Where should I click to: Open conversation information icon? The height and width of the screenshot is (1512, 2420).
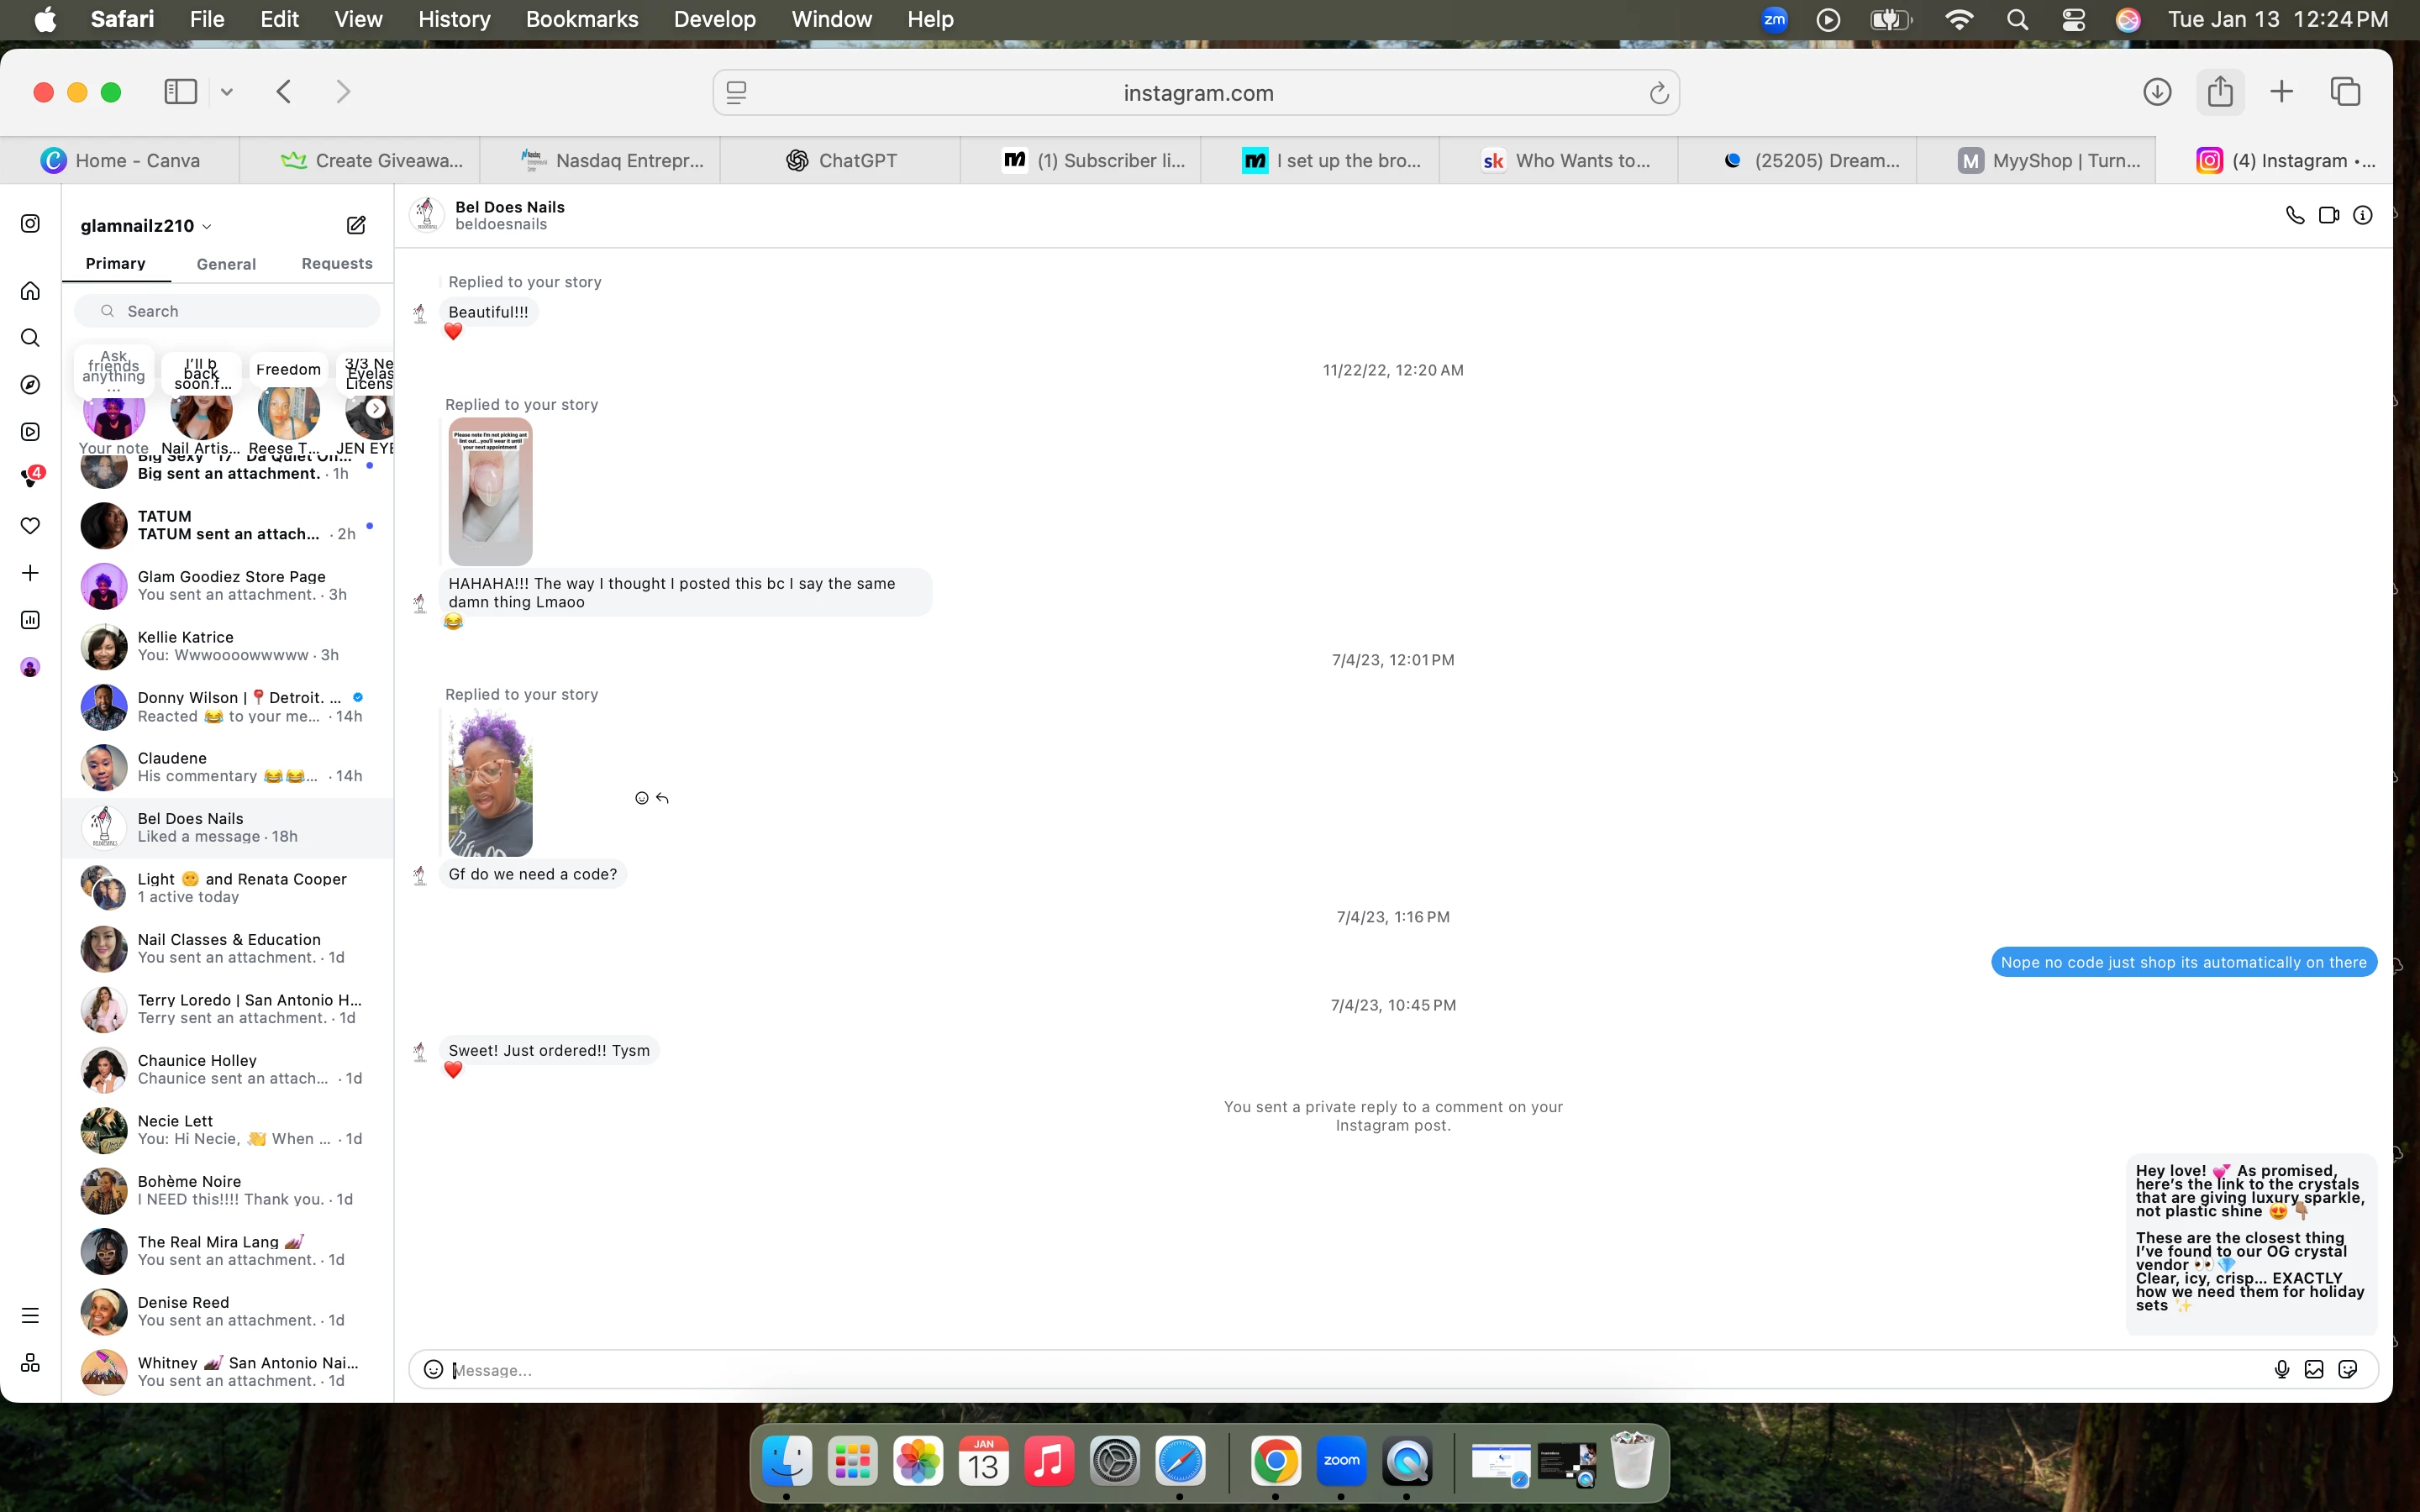[x=2363, y=215]
